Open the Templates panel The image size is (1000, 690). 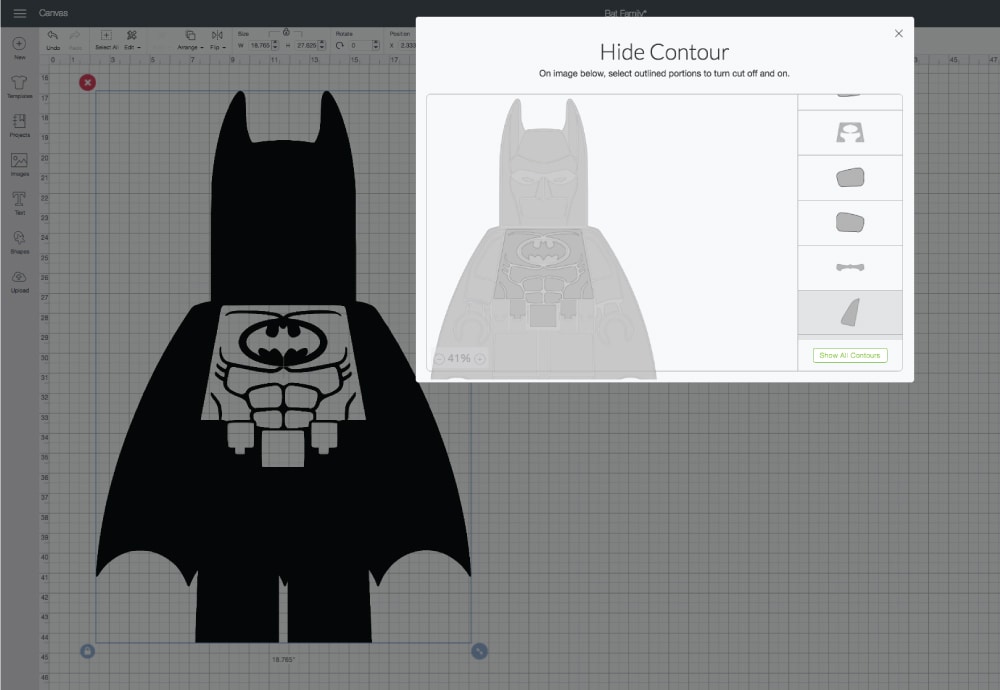[x=19, y=83]
